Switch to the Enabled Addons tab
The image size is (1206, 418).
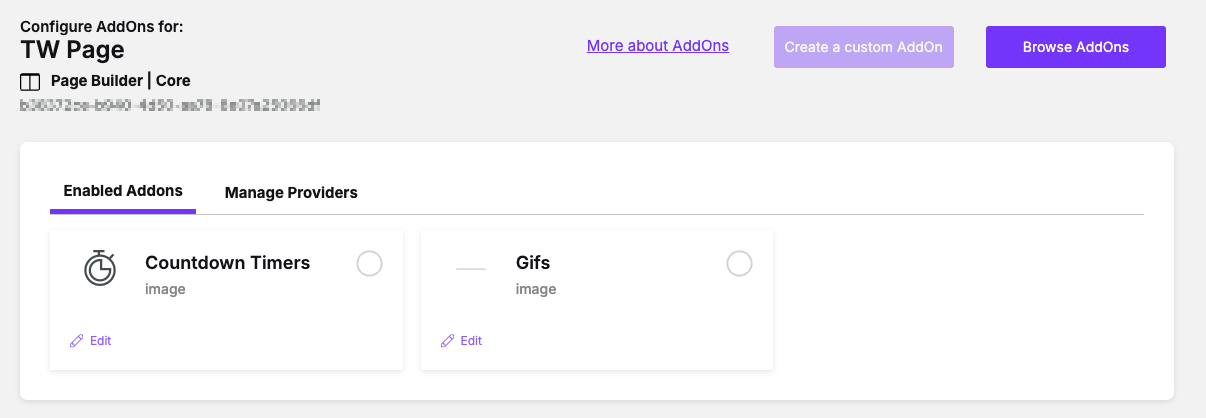(123, 191)
